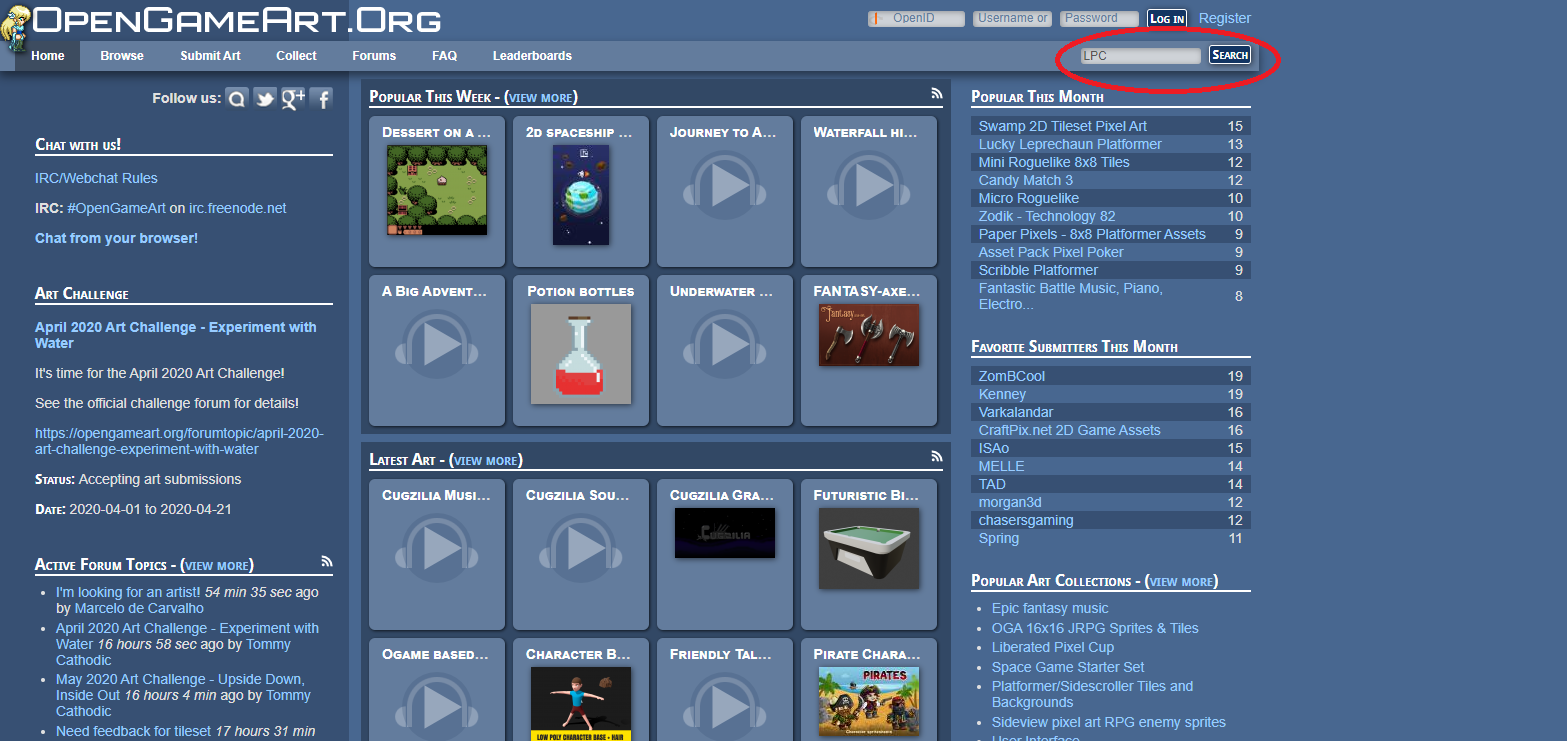Click the search box containing LPC
This screenshot has width=1567, height=741.
pyautogui.click(x=1140, y=56)
